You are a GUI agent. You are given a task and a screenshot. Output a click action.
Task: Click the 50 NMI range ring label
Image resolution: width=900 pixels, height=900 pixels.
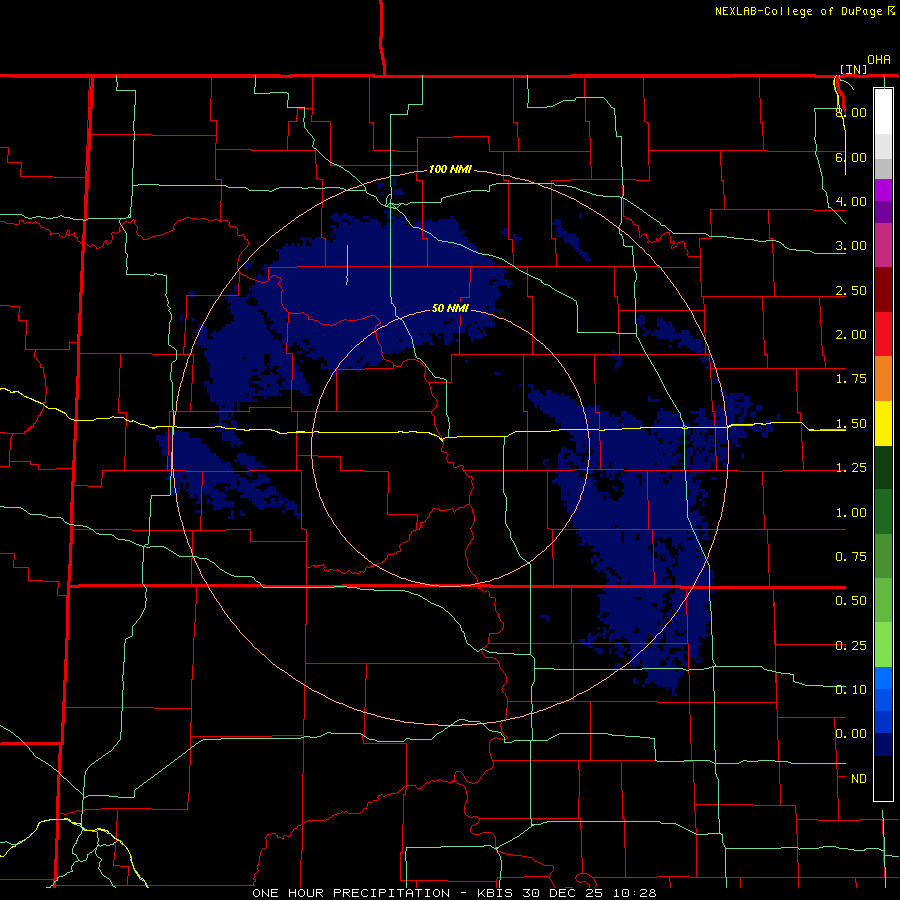(x=451, y=309)
